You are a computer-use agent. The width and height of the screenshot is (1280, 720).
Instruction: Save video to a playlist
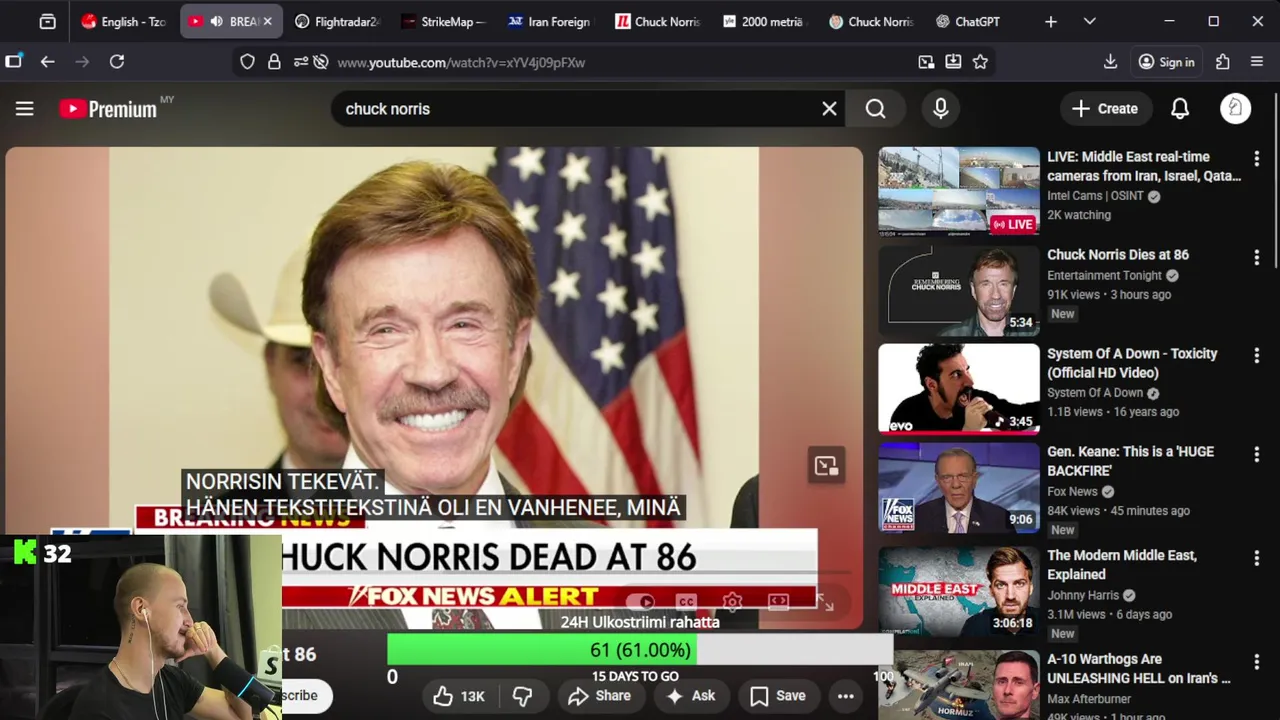tap(777, 696)
